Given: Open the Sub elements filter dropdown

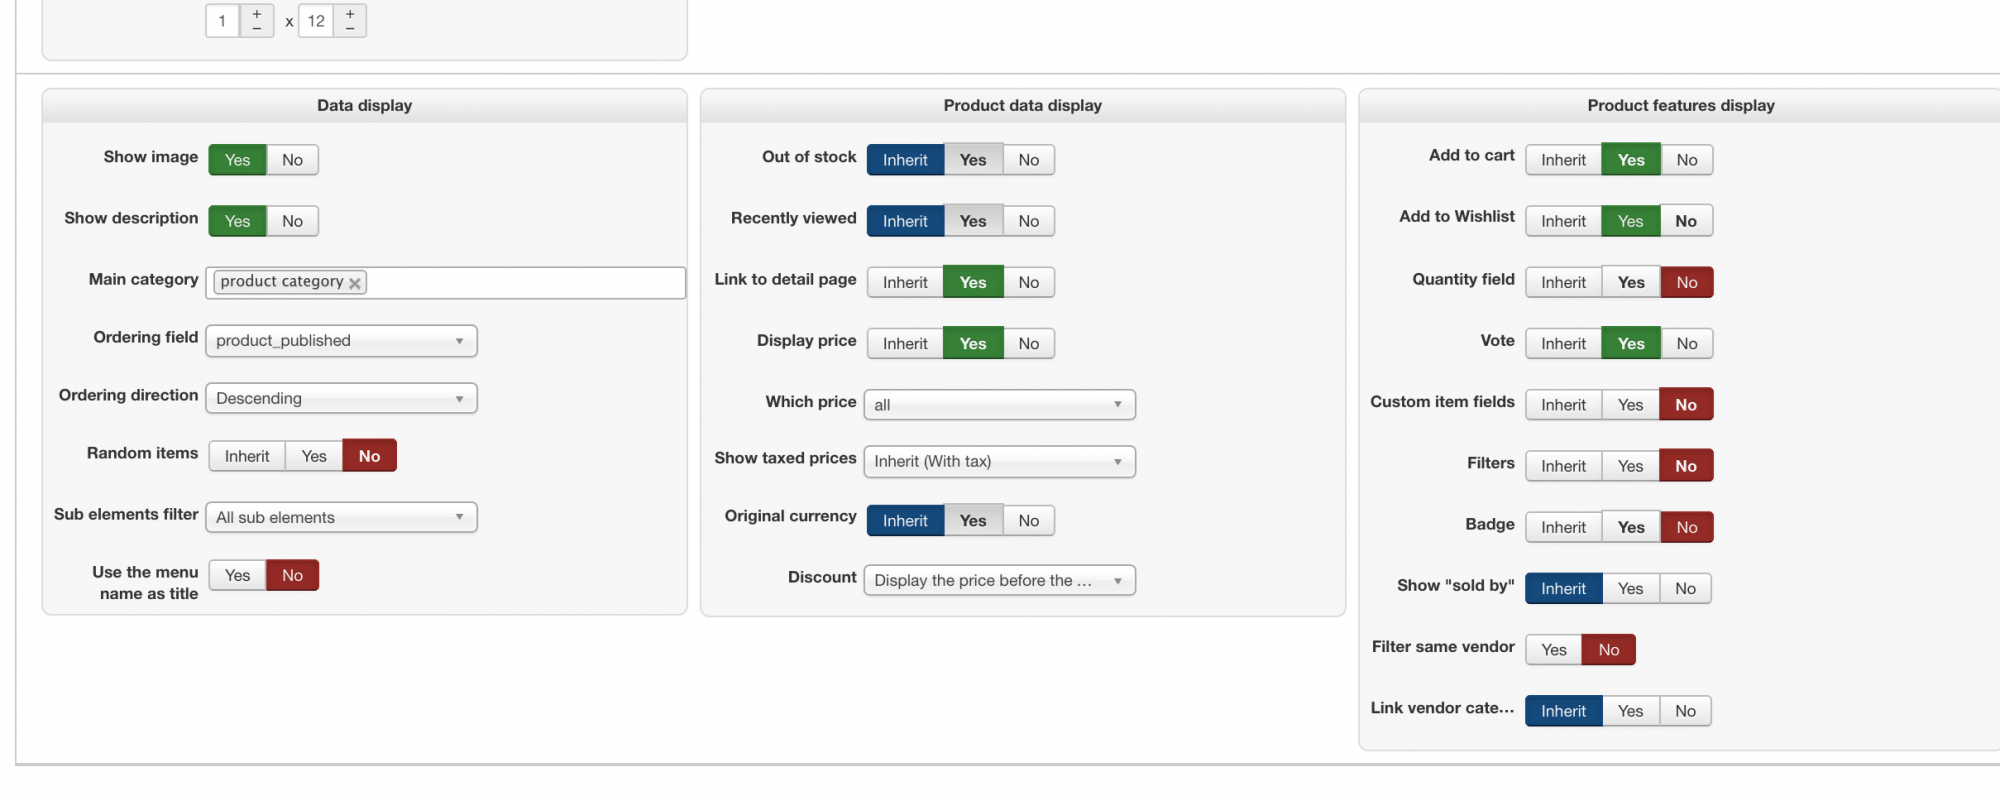Looking at the screenshot, I should coord(341,518).
